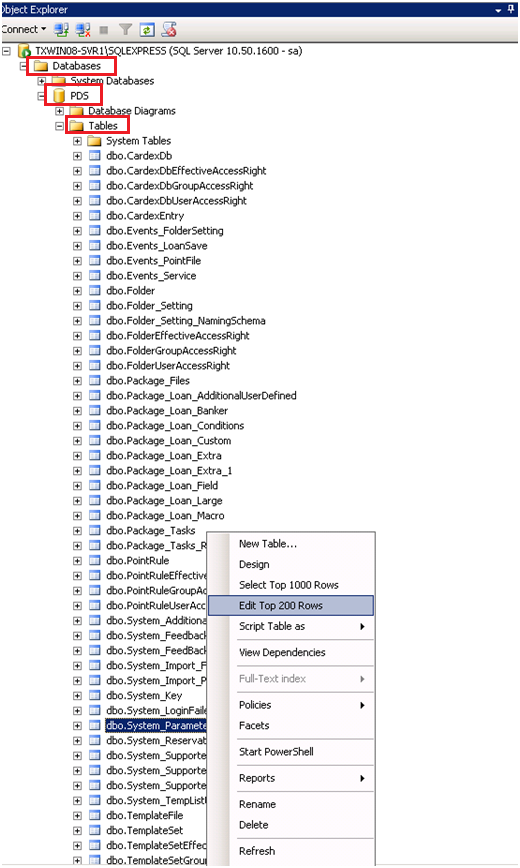Click the Stop toolbar icon
Screen dimensions: 520x868
(104, 30)
